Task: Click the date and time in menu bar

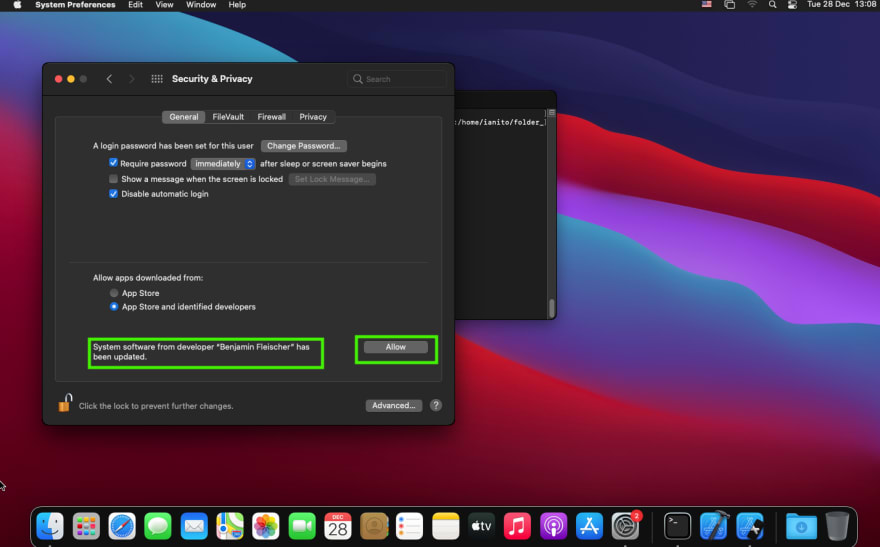Action: point(842,4)
